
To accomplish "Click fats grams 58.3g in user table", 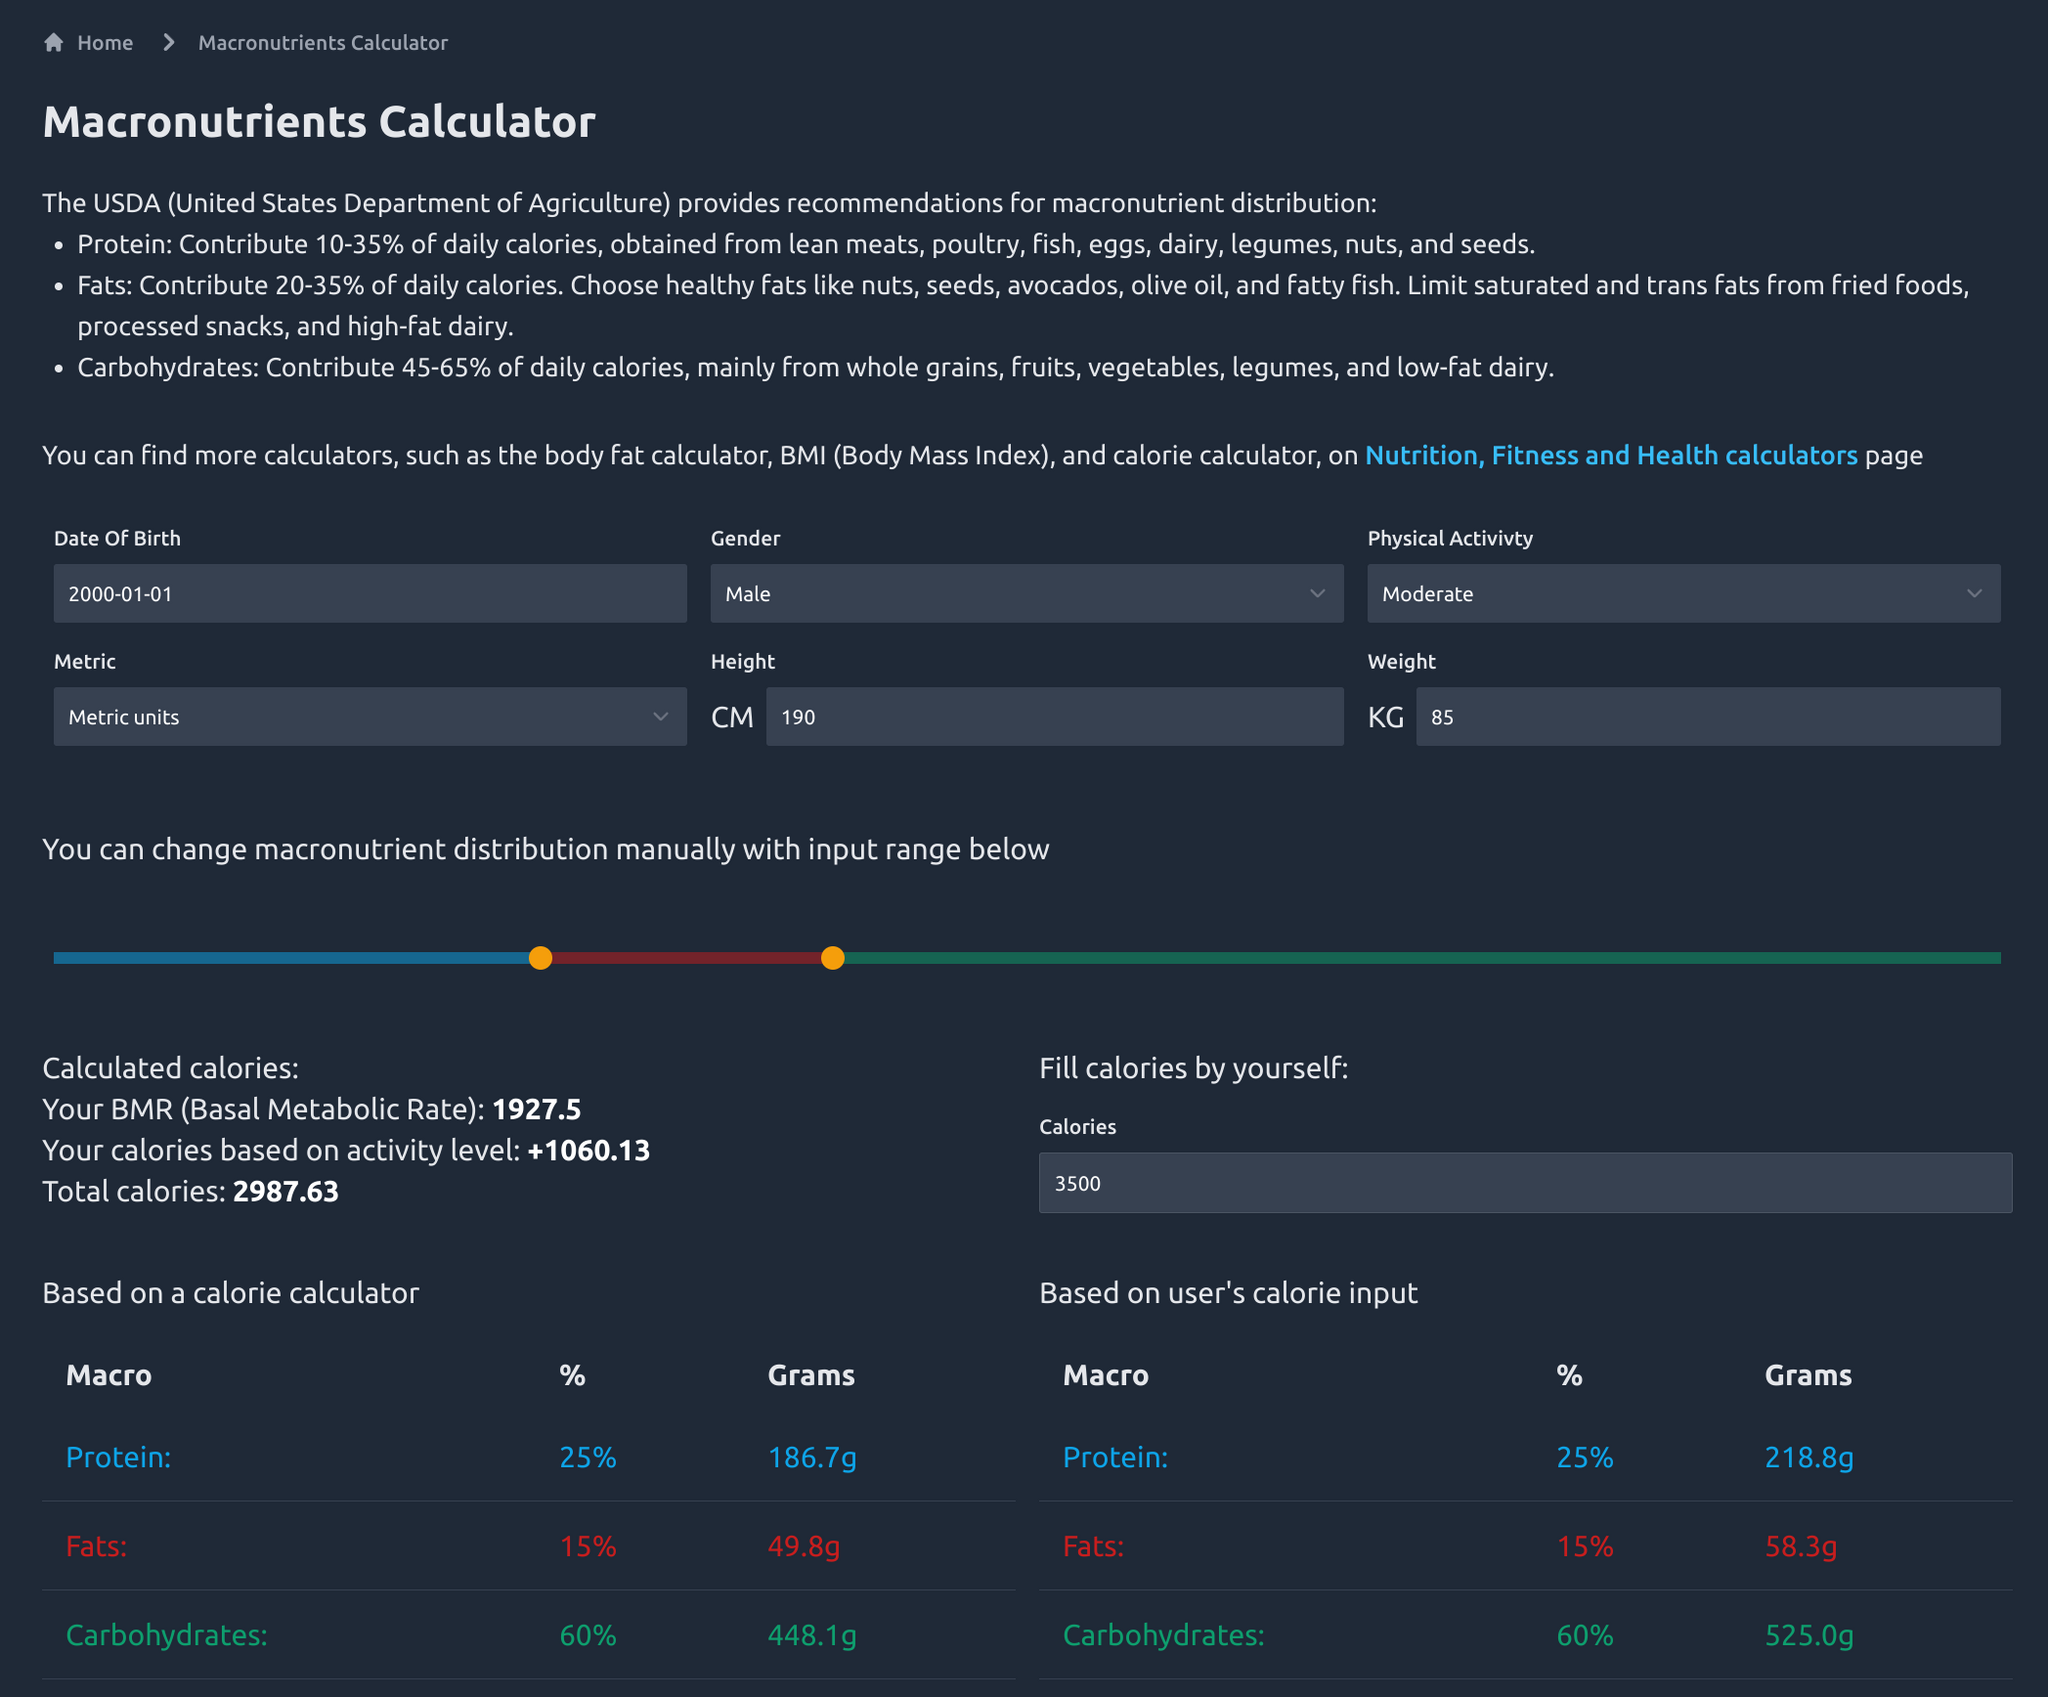I will 1801,1546.
